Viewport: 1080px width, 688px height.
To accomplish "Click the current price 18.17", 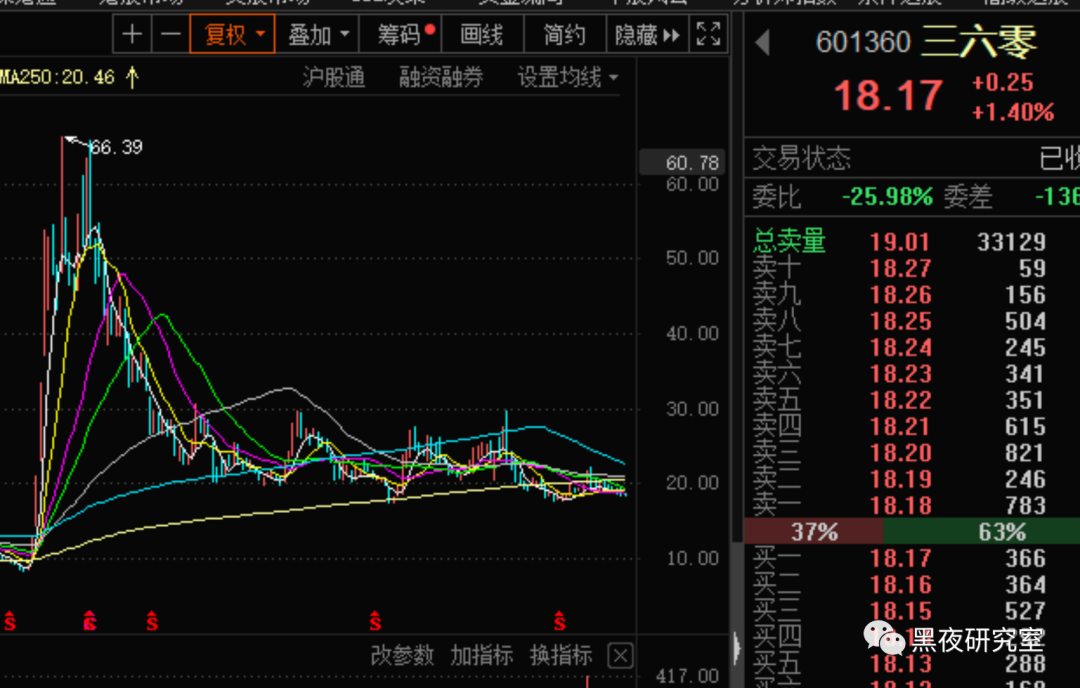I will (x=889, y=96).
